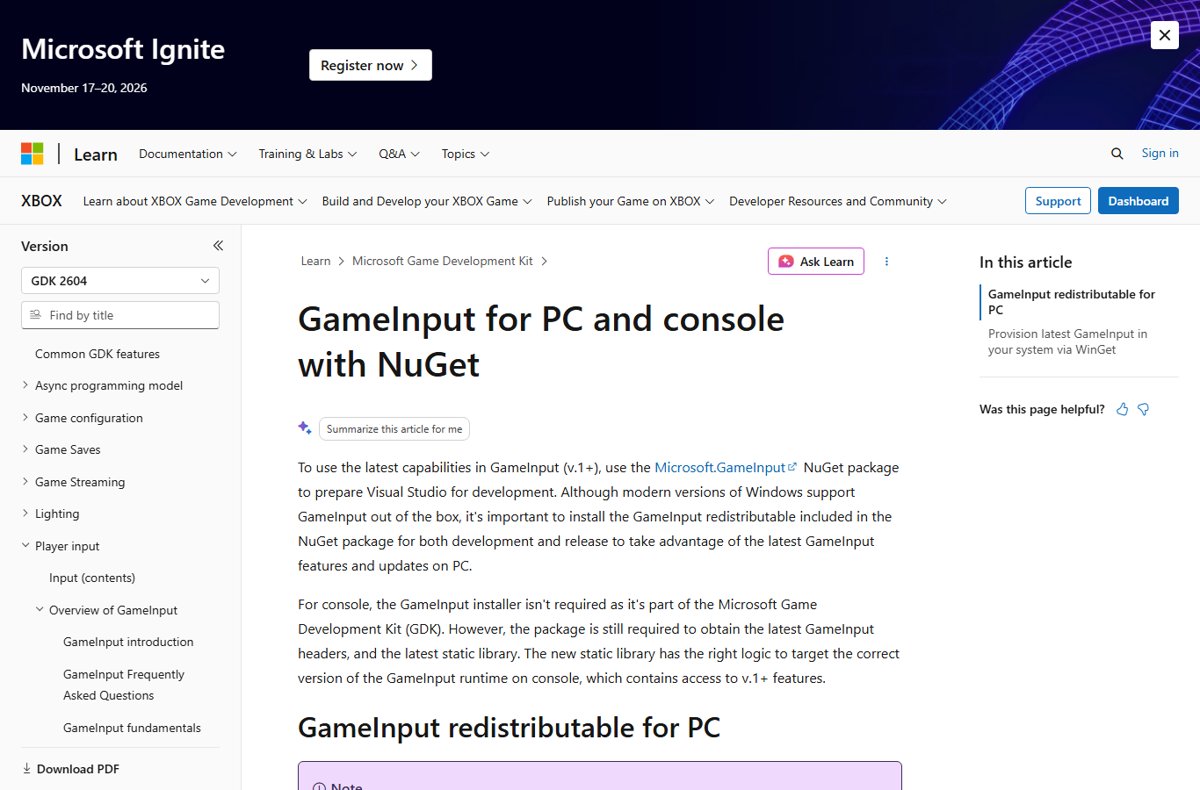Open the article's more actions menu
The width and height of the screenshot is (1200, 790).
click(886, 261)
